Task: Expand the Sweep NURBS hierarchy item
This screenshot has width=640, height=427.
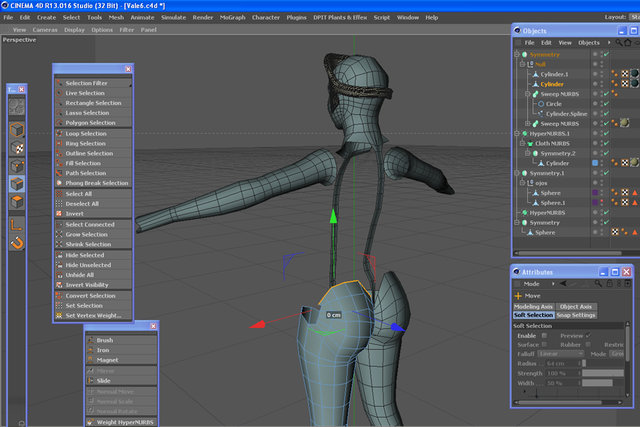Action: 528,94
